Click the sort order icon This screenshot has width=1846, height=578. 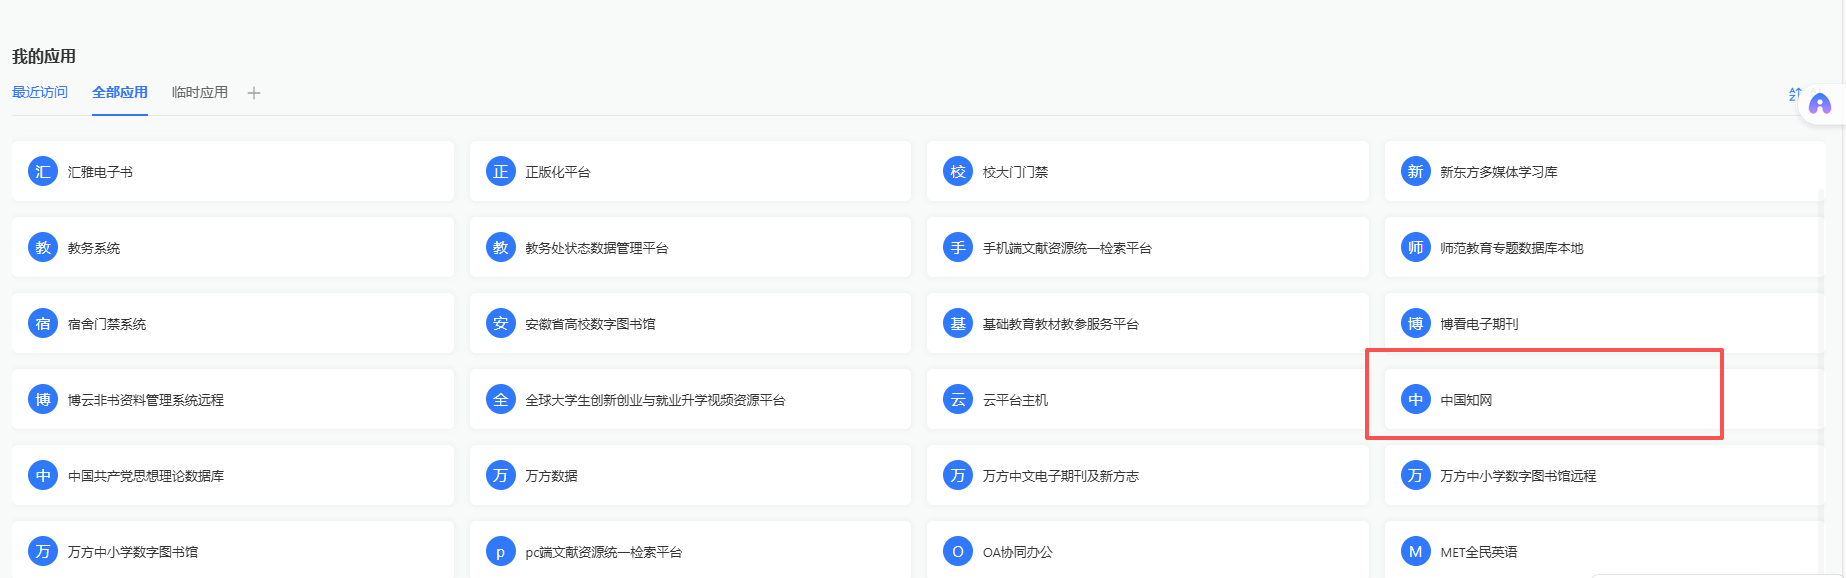[1795, 94]
